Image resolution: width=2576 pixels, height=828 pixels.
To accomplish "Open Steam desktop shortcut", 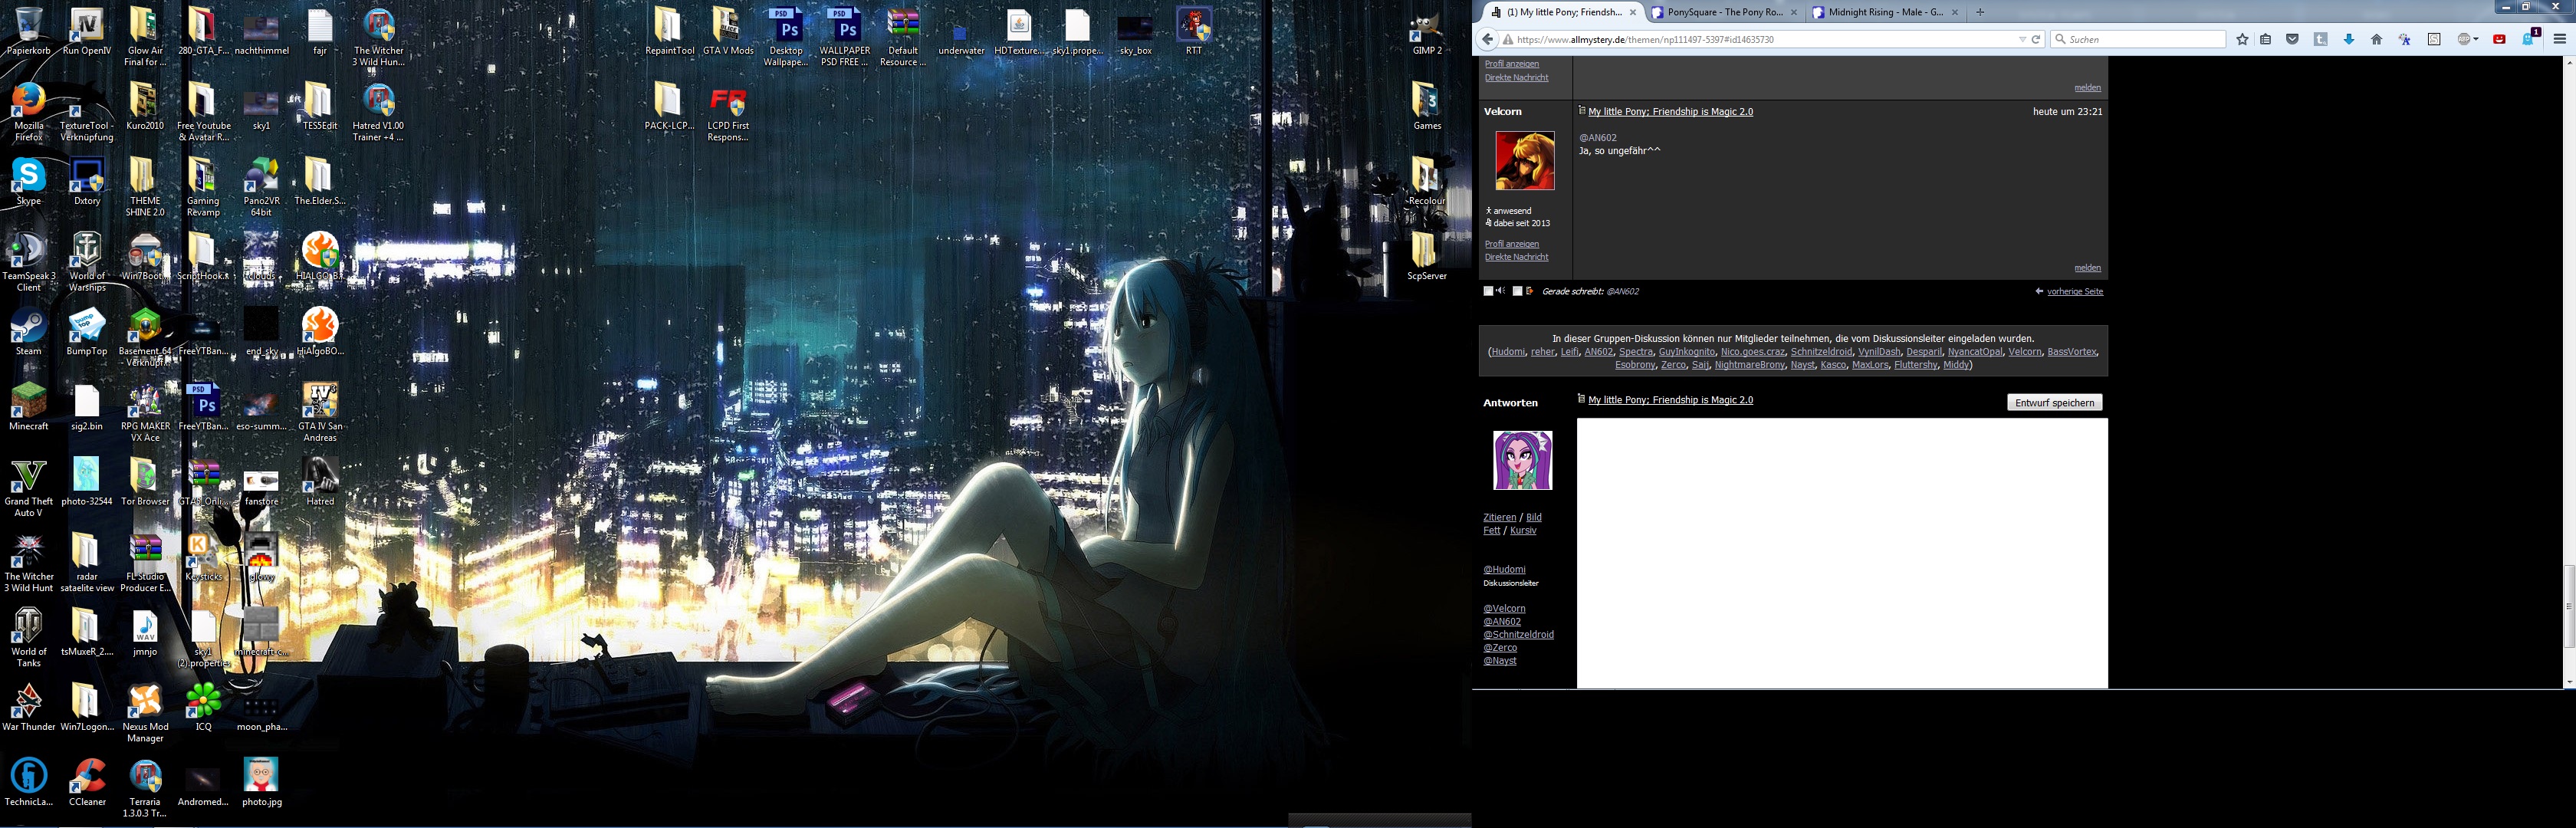I will [x=28, y=331].
